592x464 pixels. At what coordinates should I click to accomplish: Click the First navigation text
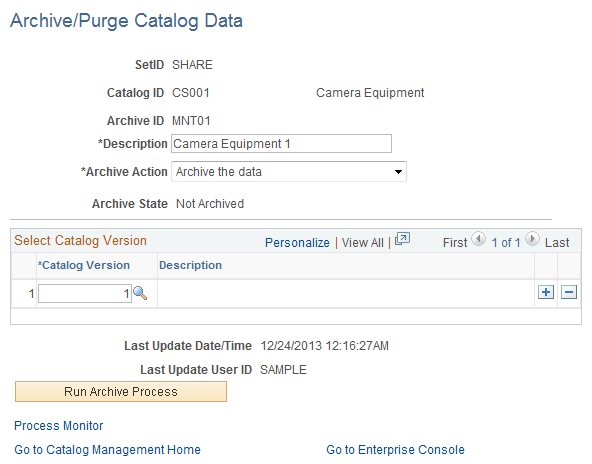[455, 243]
